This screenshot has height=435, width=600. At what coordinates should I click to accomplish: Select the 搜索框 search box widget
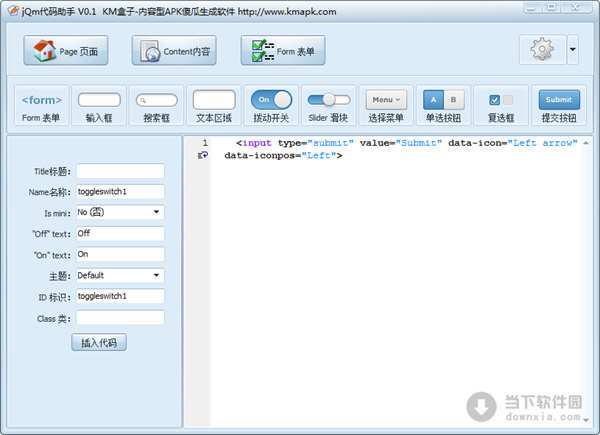click(x=157, y=105)
